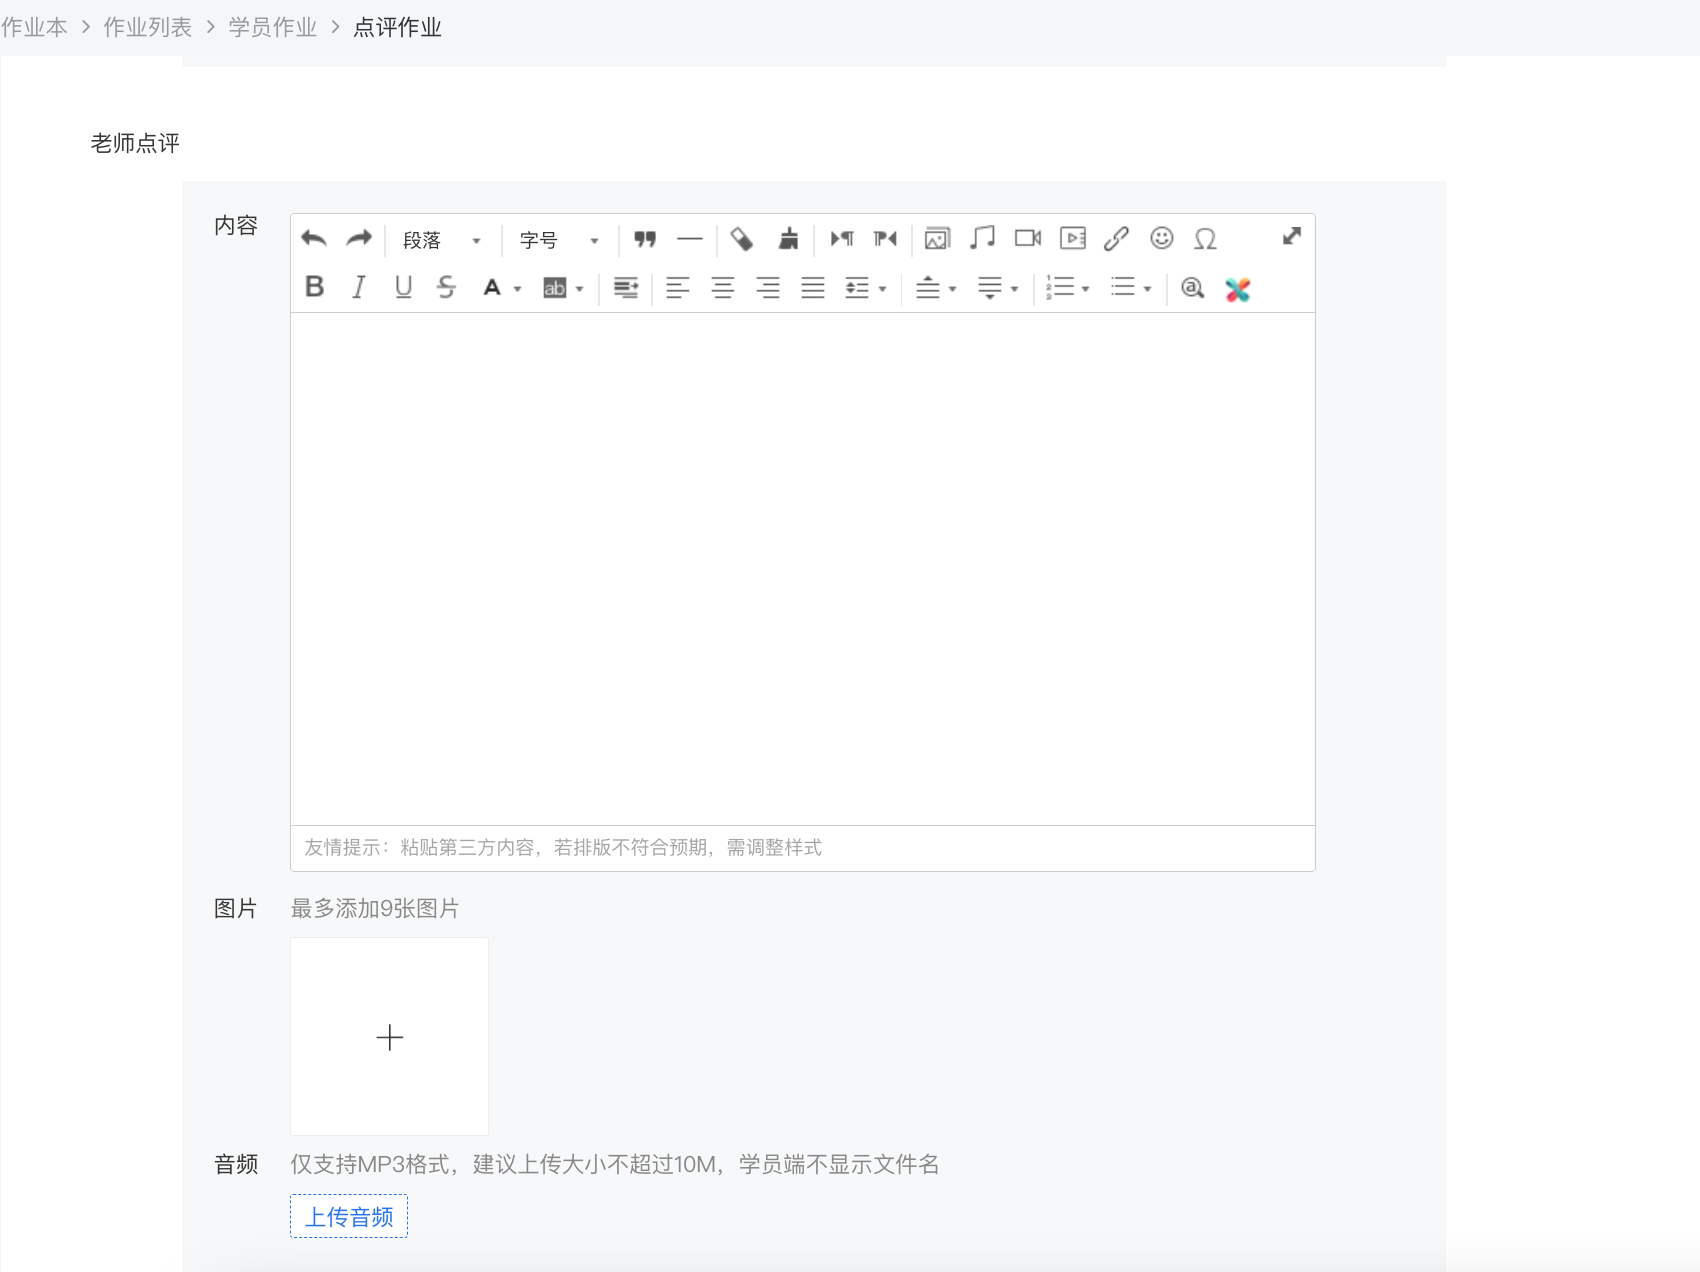Image resolution: width=1700 pixels, height=1272 pixels.
Task: Apply blockquote with quotation mark icon
Action: tap(645, 239)
